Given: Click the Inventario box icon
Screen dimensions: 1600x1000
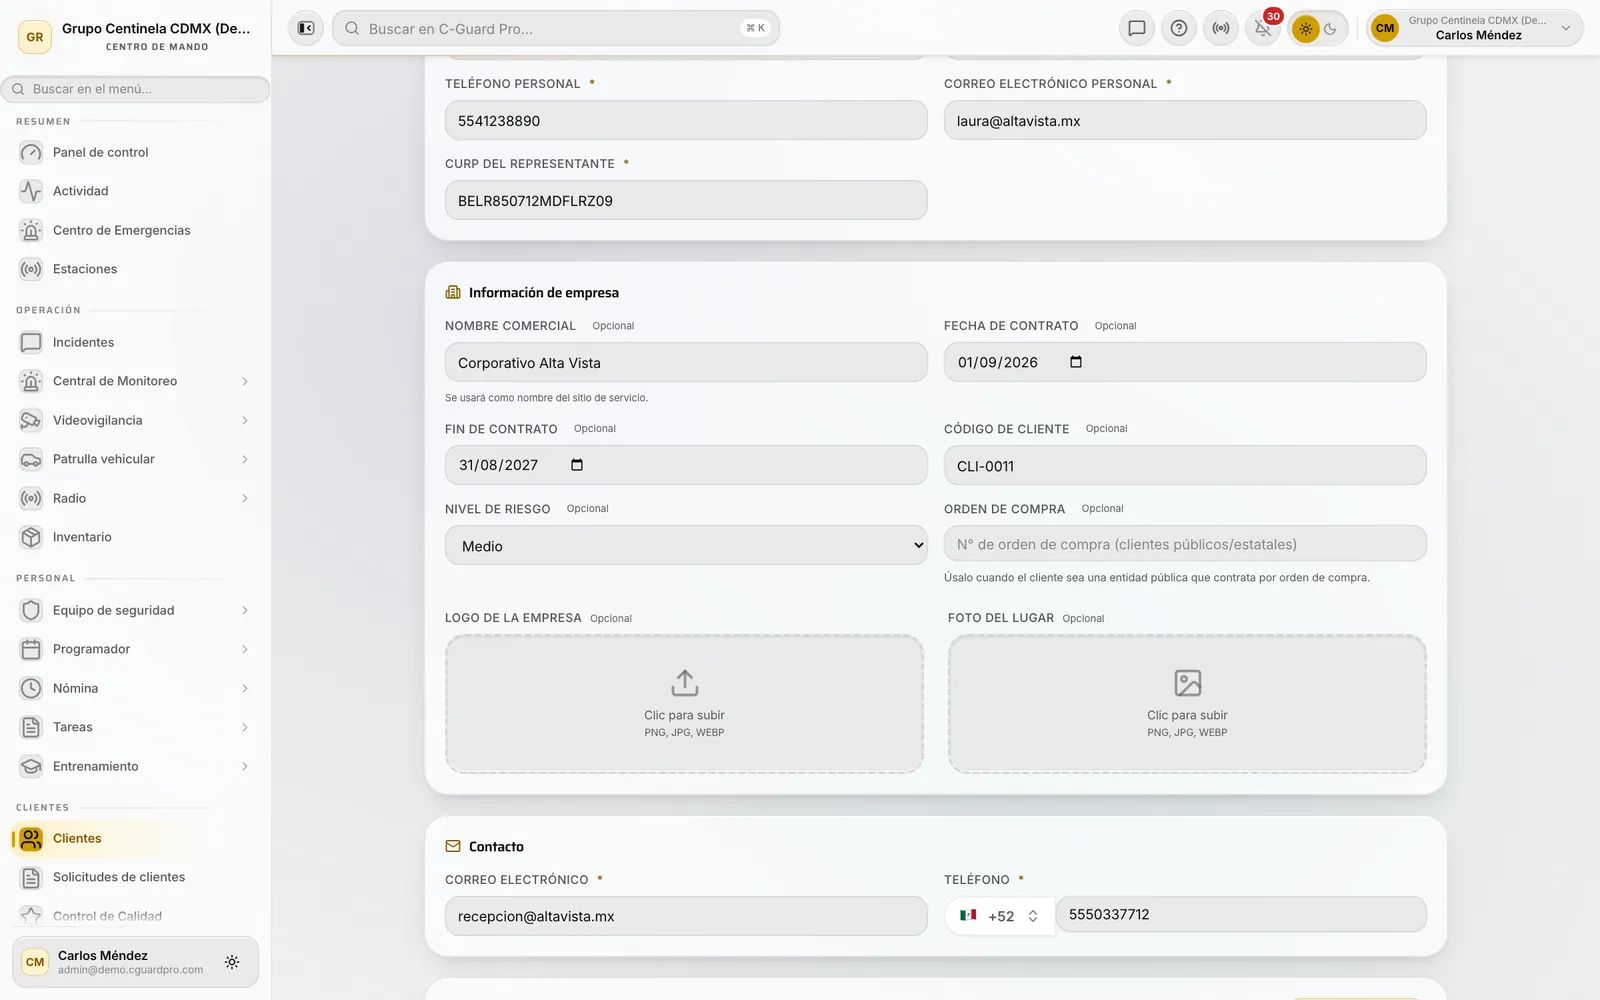Looking at the screenshot, I should tap(31, 537).
